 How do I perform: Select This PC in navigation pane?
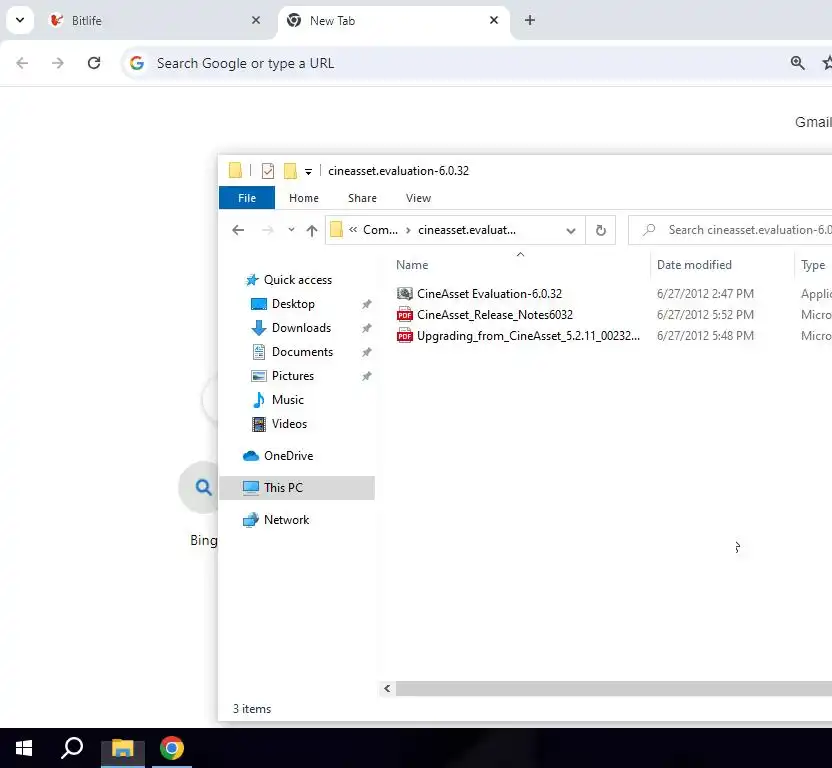click(x=297, y=488)
